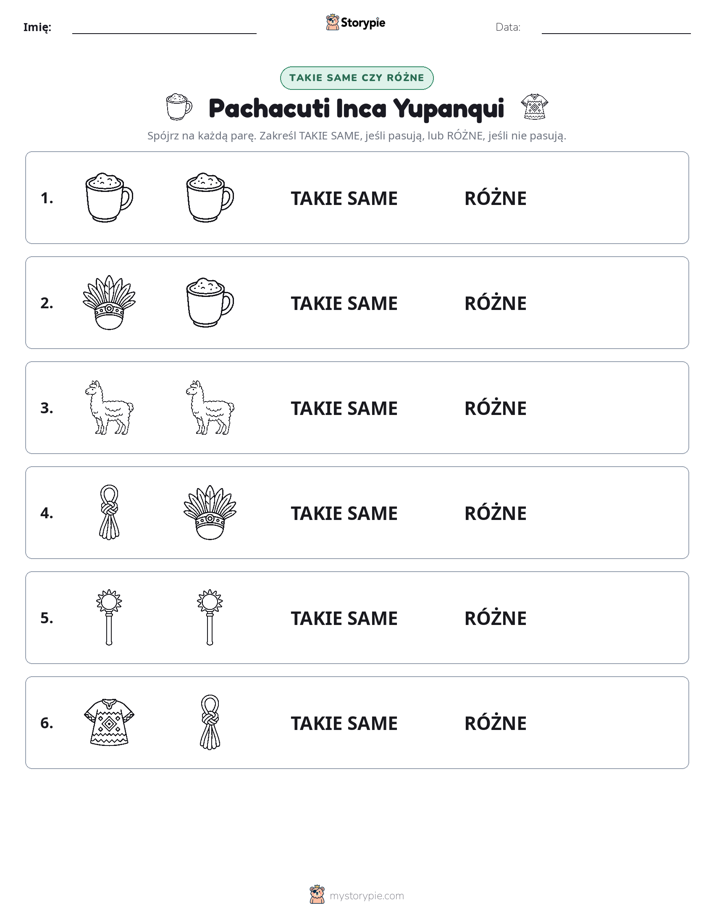Click the patterned tunic icon in row 6
Image resolution: width=714 pixels, height=924 pixels.
[x=109, y=722]
